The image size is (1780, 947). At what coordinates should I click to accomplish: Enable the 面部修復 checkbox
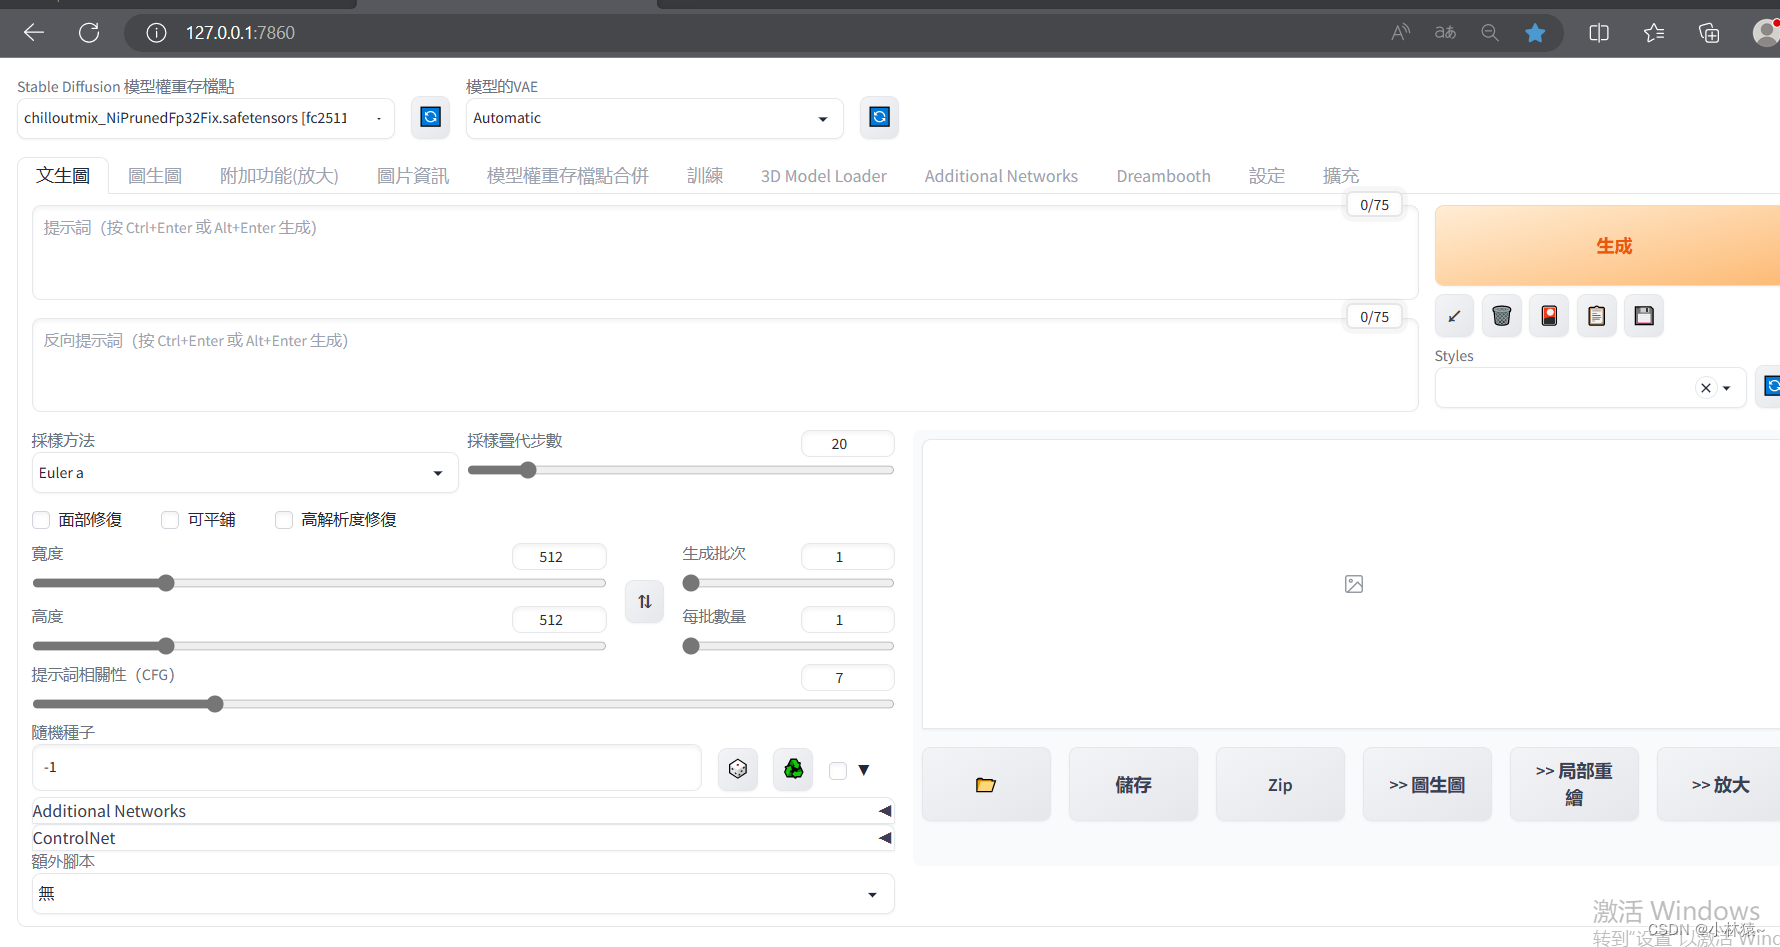41,520
